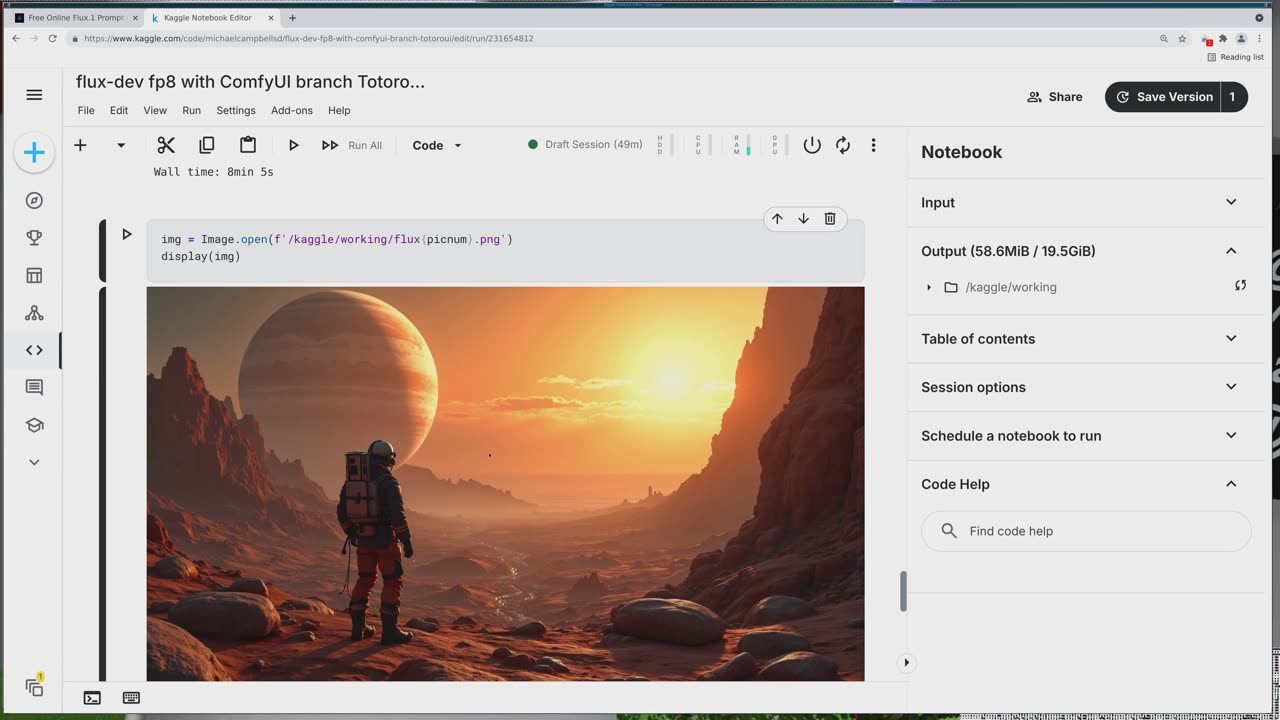This screenshot has width=1280, height=720.
Task: Click Draft Session status indicator
Action: (x=586, y=145)
